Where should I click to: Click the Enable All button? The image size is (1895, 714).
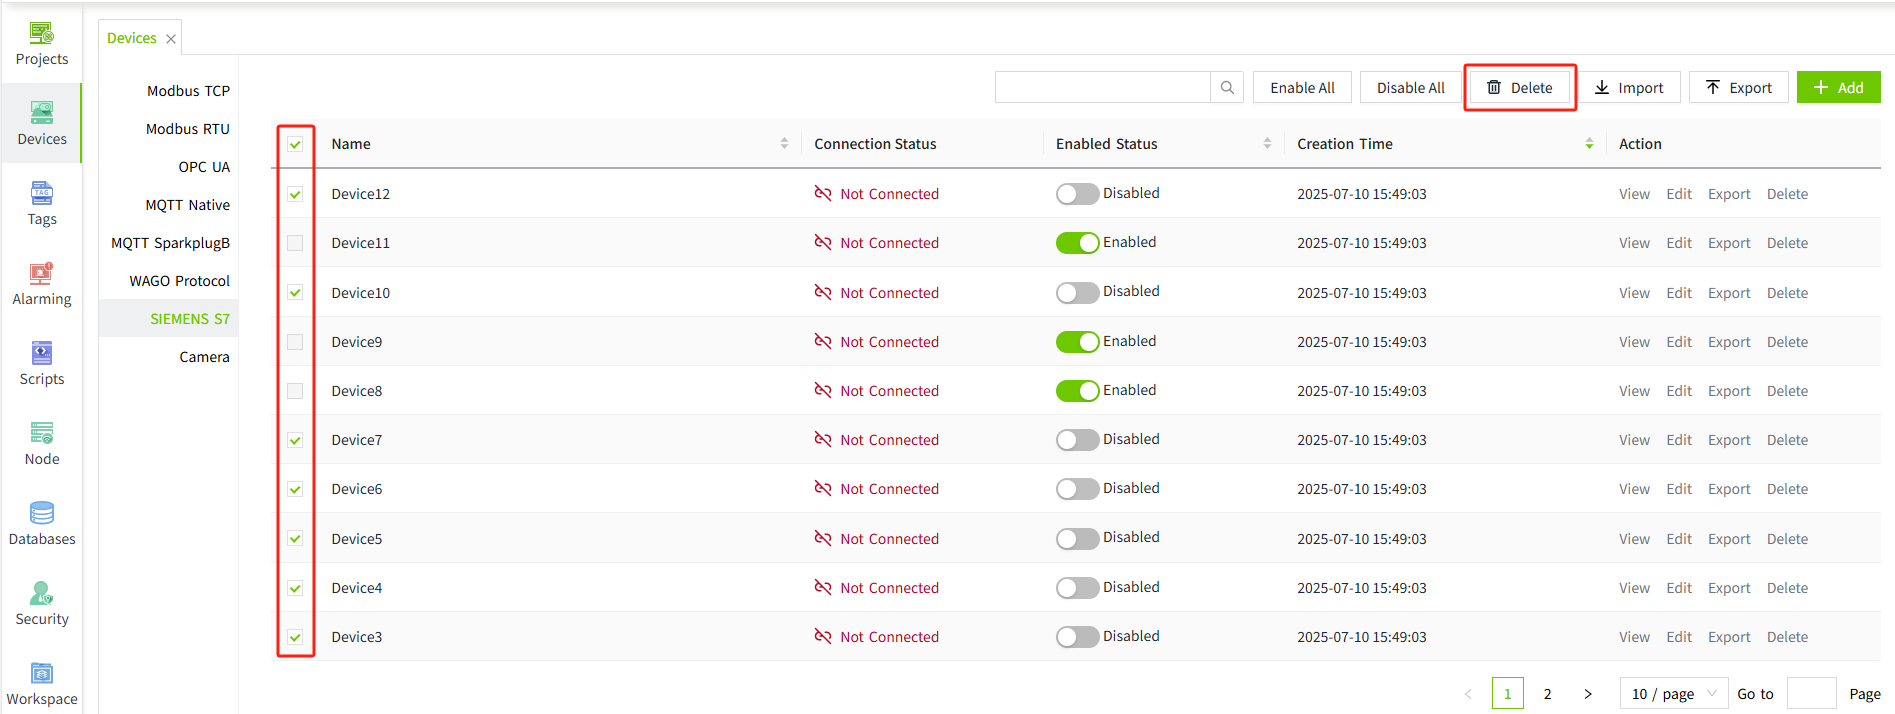[x=1302, y=88]
